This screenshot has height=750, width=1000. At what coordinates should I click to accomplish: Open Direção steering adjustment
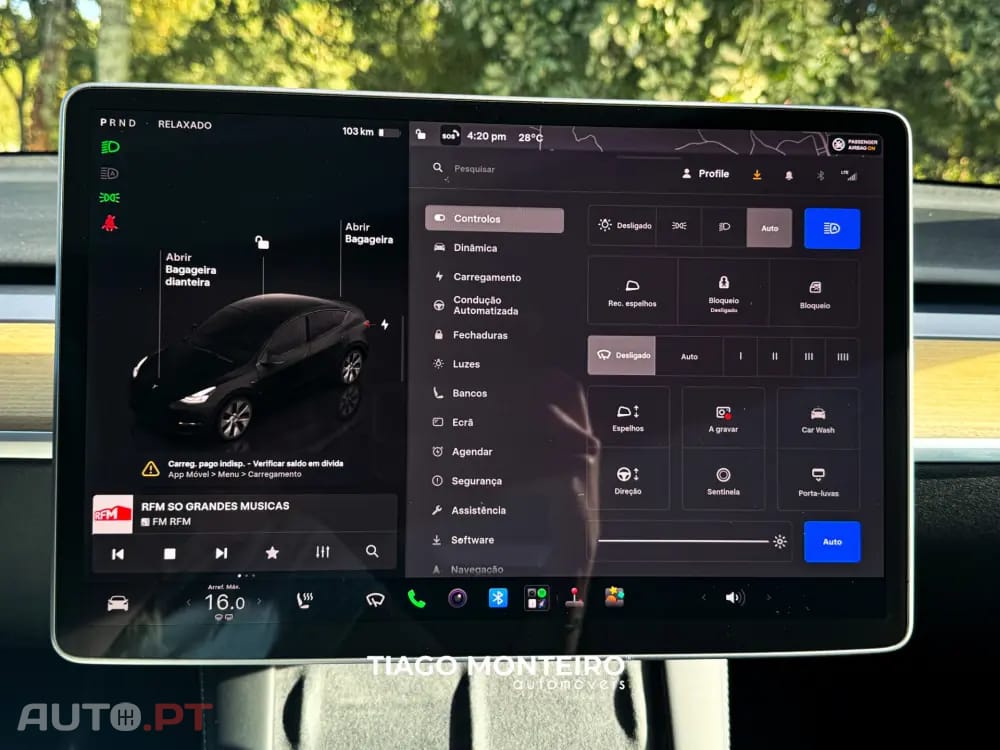pyautogui.click(x=628, y=480)
